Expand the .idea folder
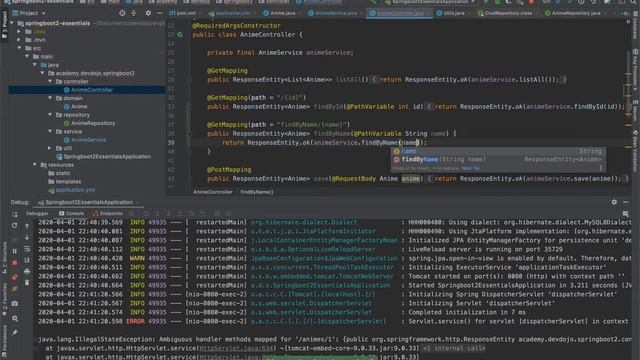 pos(19,31)
